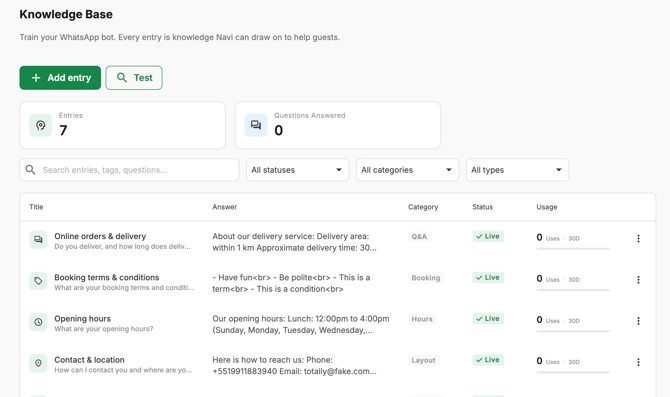This screenshot has height=397, width=670.
Task: Sort by the Usage column header
Action: (547, 207)
